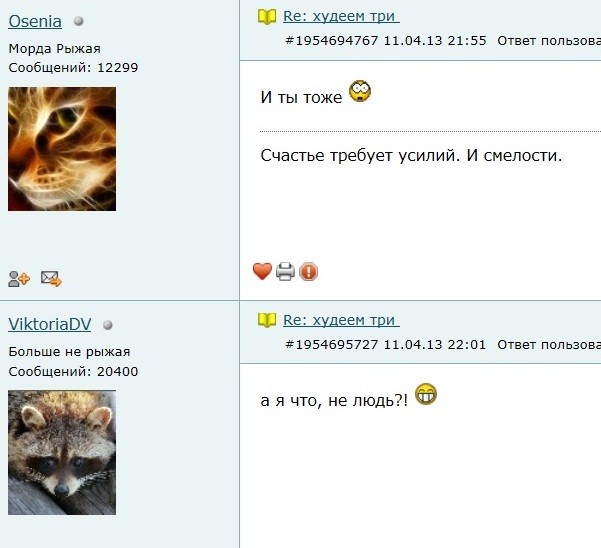Click the yellow book icon in ViktoriaDV's post header
Viewport: 601px width, 548px height.
coord(267,320)
